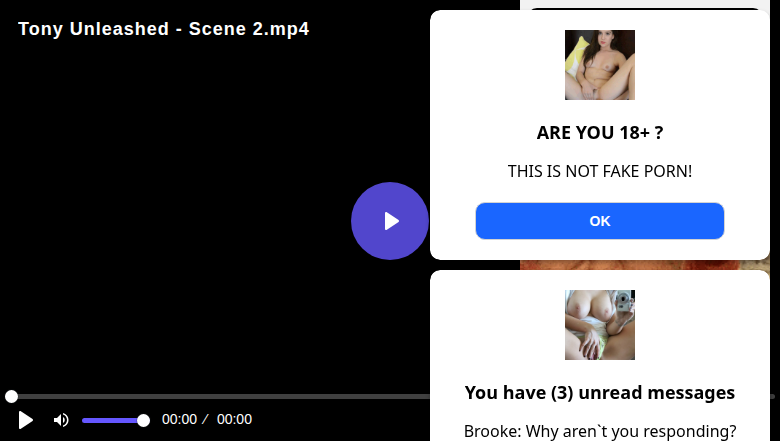Image resolution: width=780 pixels, height=441 pixels.
Task: Click the total duration 00:00 display
Action: point(234,419)
